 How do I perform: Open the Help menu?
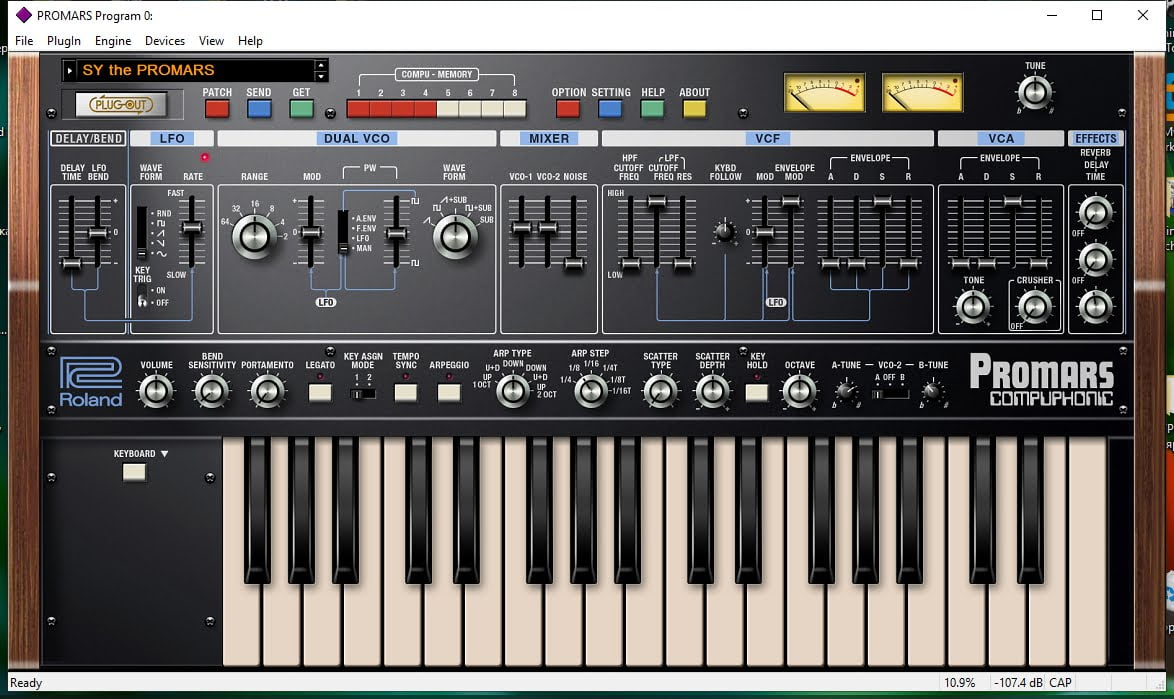point(250,40)
